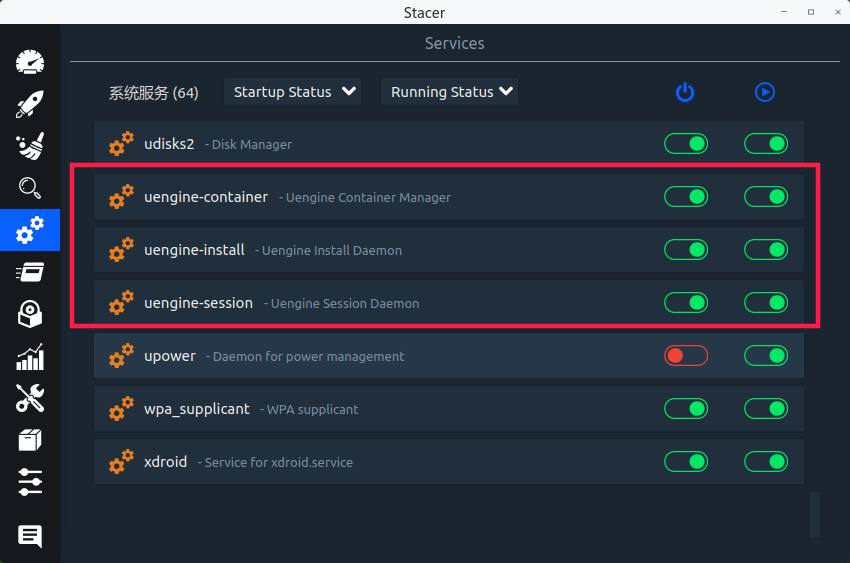Open the Startup Status dropdown
The image size is (850, 563).
[292, 92]
